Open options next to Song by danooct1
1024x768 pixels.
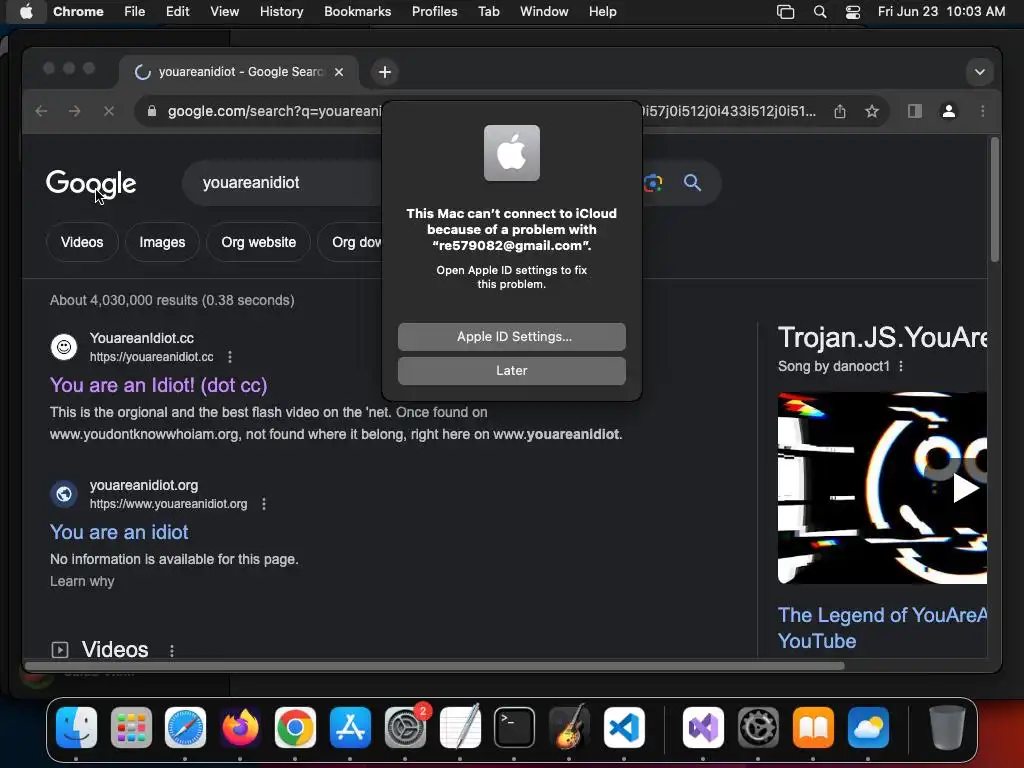[901, 366]
